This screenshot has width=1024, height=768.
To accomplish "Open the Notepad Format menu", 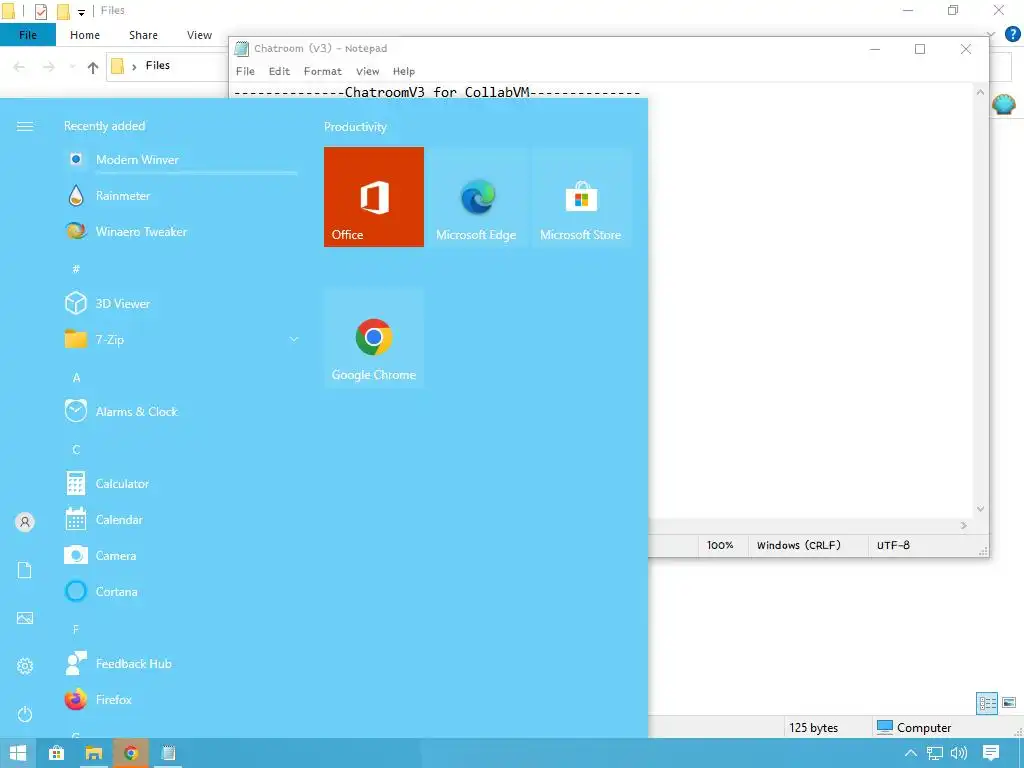I will [x=323, y=71].
